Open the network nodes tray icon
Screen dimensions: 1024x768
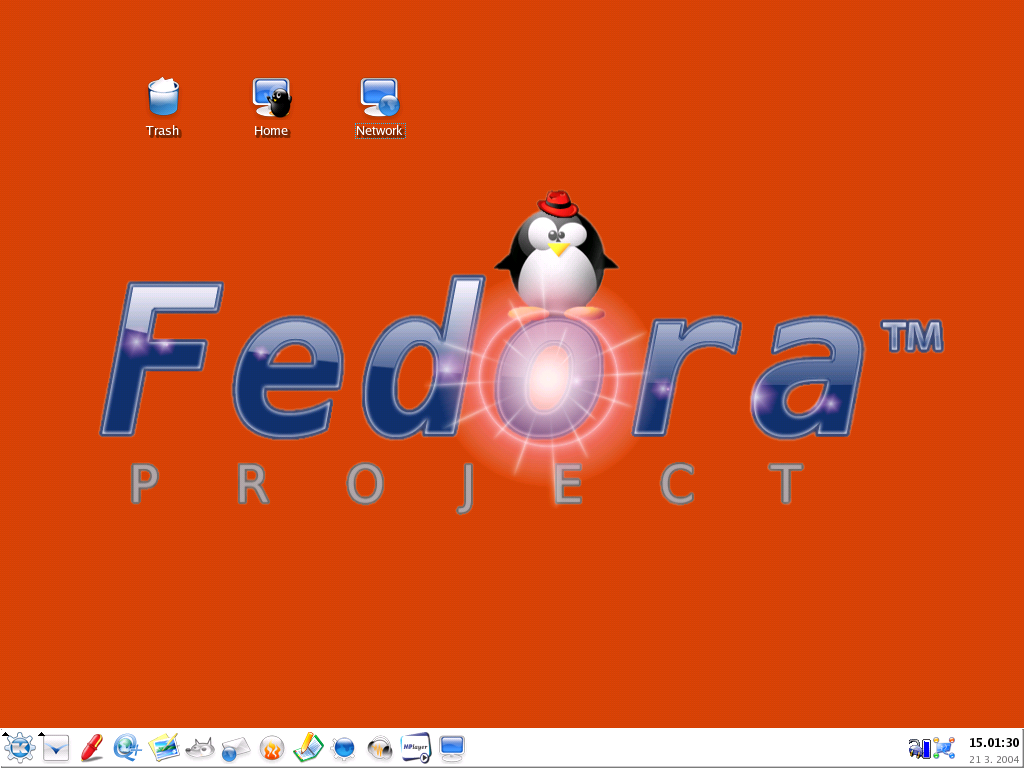[944, 748]
